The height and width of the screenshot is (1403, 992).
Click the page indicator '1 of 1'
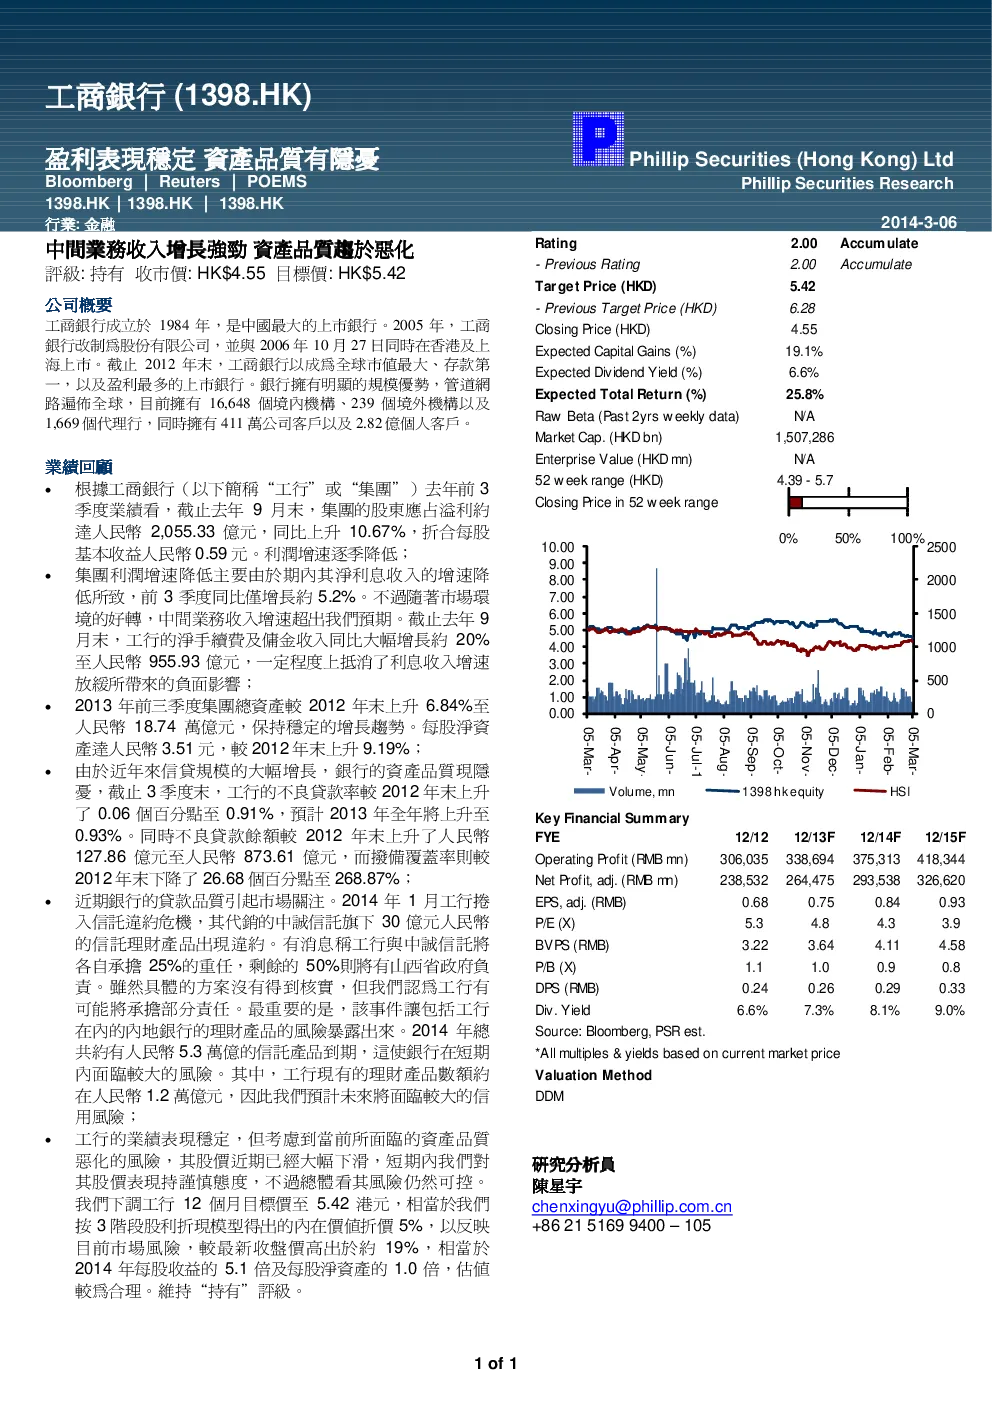(496, 1363)
